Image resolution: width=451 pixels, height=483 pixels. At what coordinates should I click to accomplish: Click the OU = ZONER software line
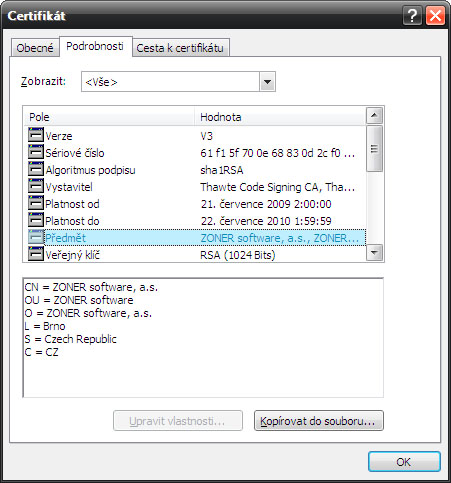pos(79,300)
